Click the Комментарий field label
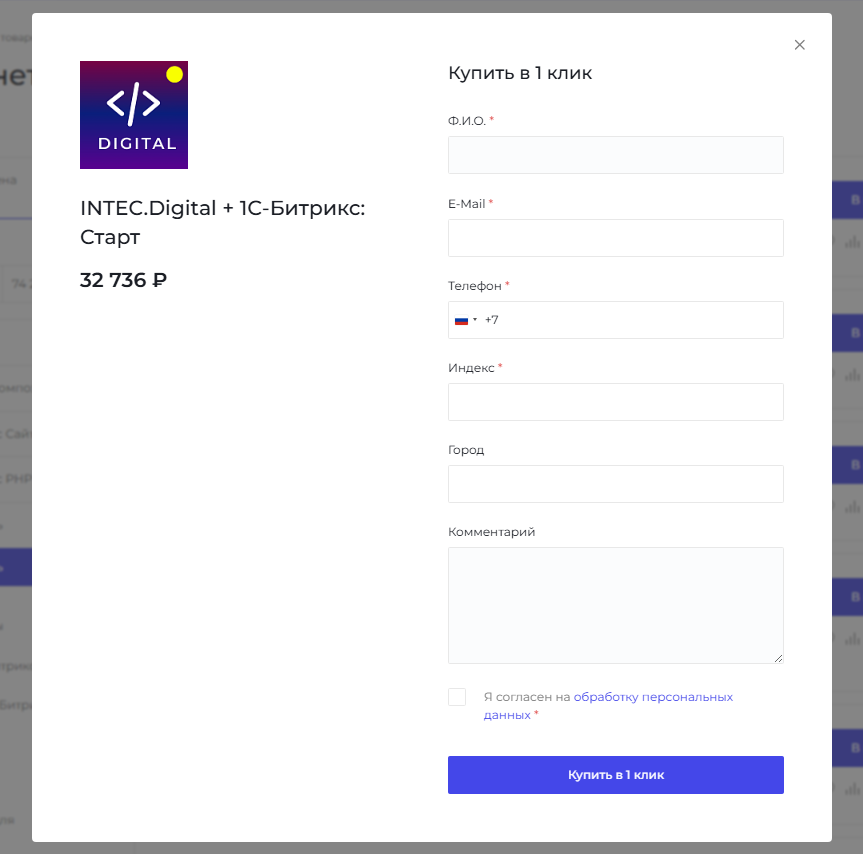The height and width of the screenshot is (854, 863). [491, 532]
